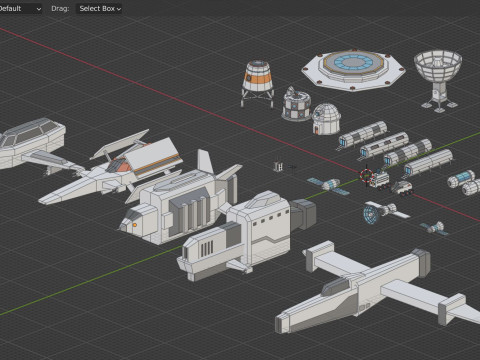This screenshot has height=360, width=480.
Task: Select the octagonal landing pad model
Action: (353, 70)
